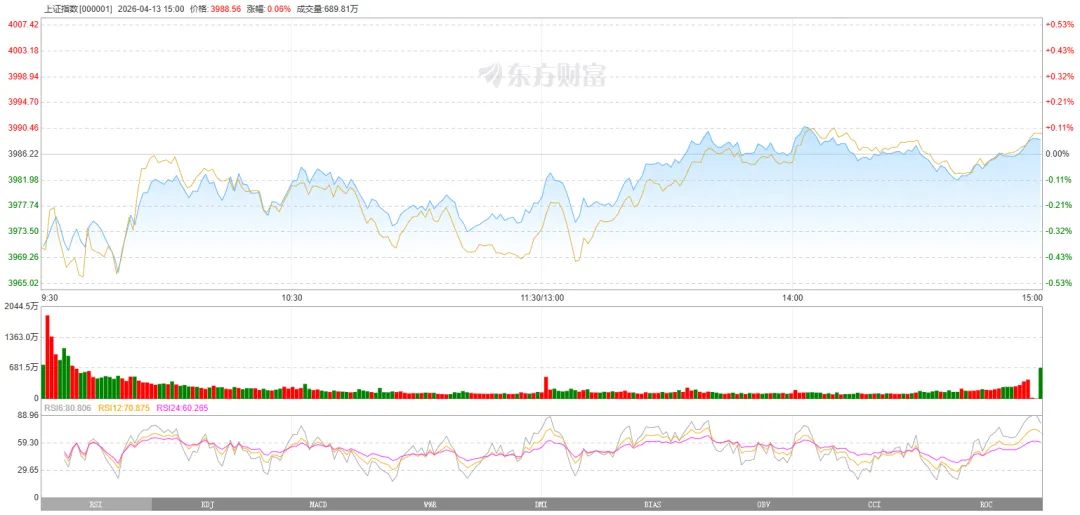Viewport: 1080px width, 515px height.
Task: Click the 4003.18 price axis label
Action: pyautogui.click(x=24, y=50)
